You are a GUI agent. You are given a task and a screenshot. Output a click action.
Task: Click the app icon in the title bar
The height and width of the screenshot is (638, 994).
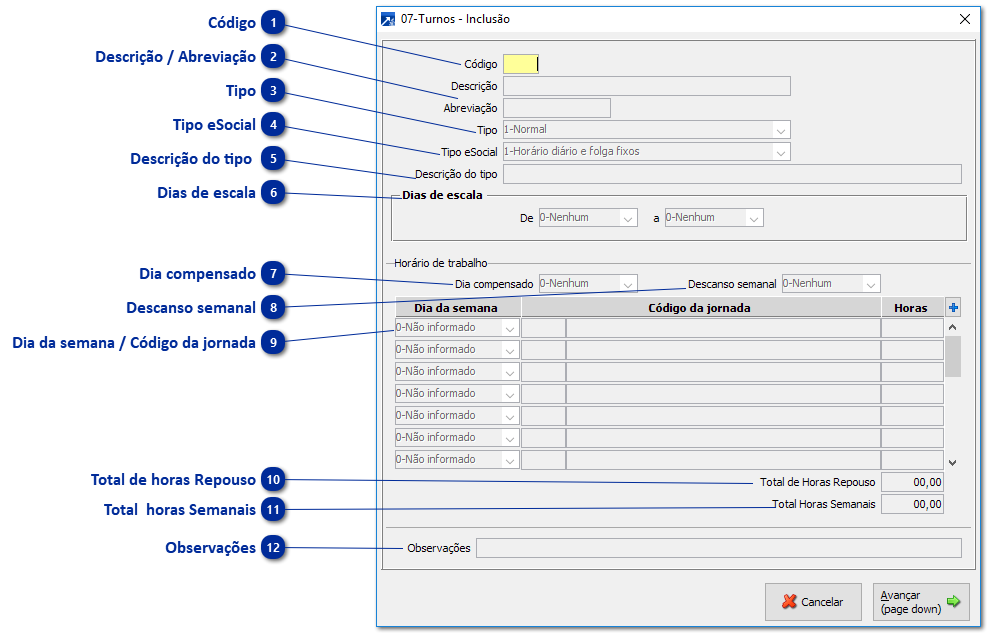pos(387,19)
